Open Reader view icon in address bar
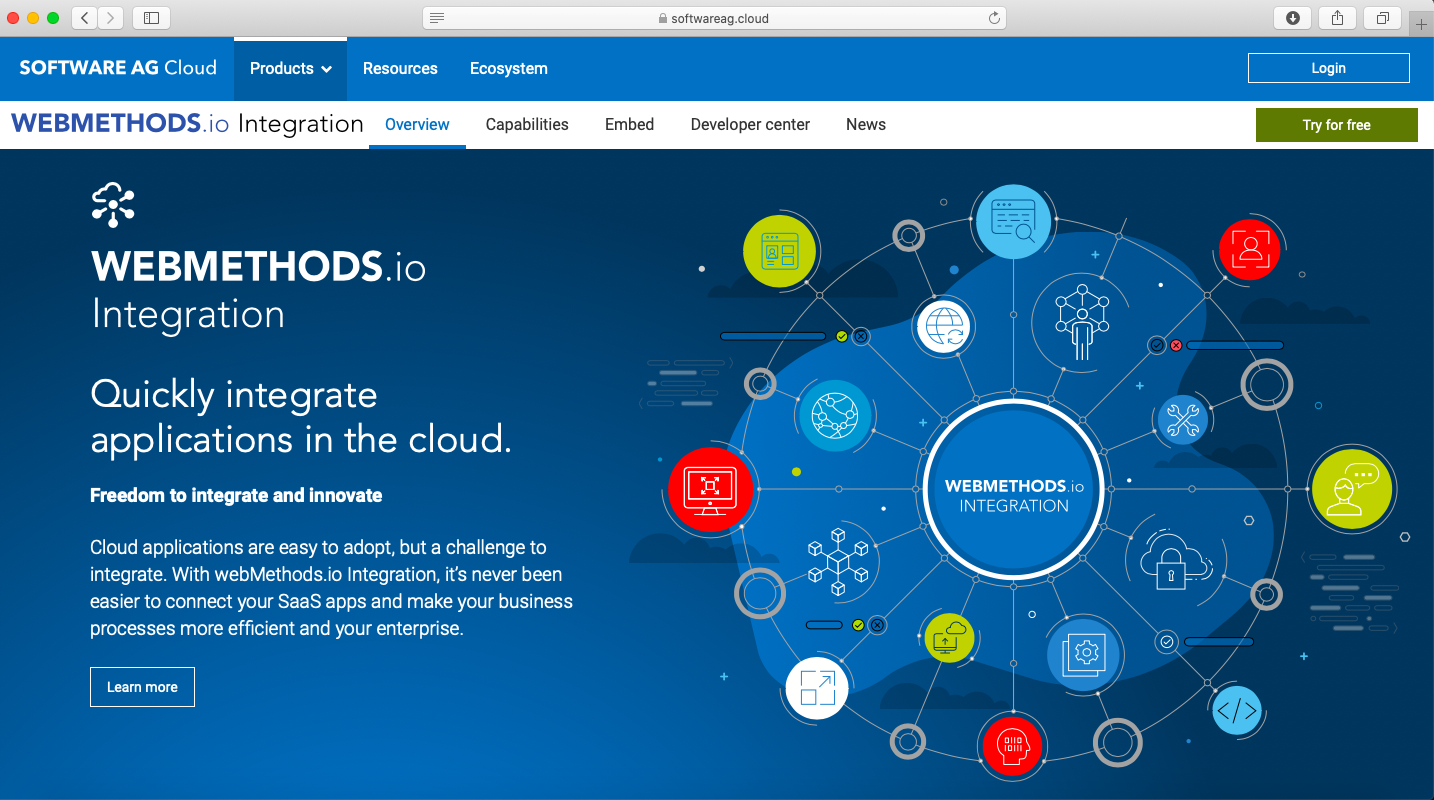The height and width of the screenshot is (800, 1434). [x=437, y=18]
